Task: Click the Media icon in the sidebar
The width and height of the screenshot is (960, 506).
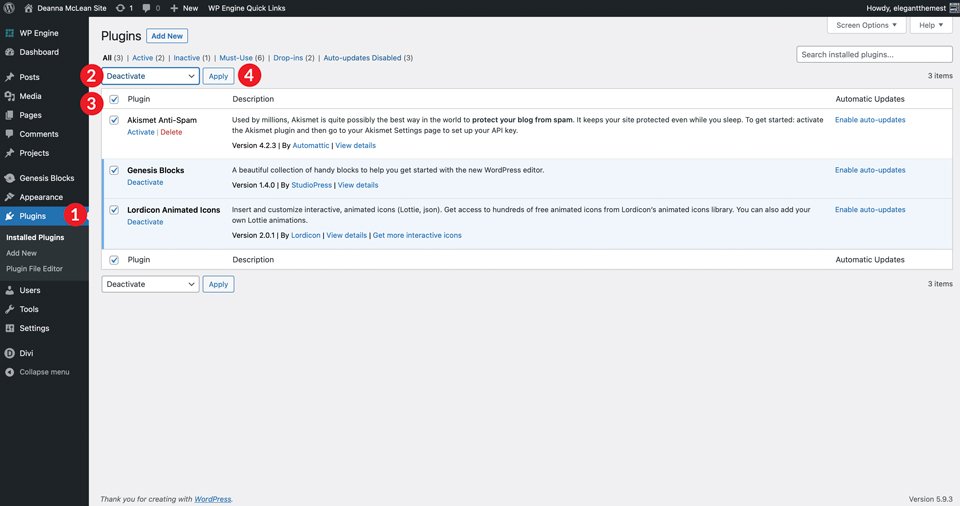Action: (x=9, y=96)
